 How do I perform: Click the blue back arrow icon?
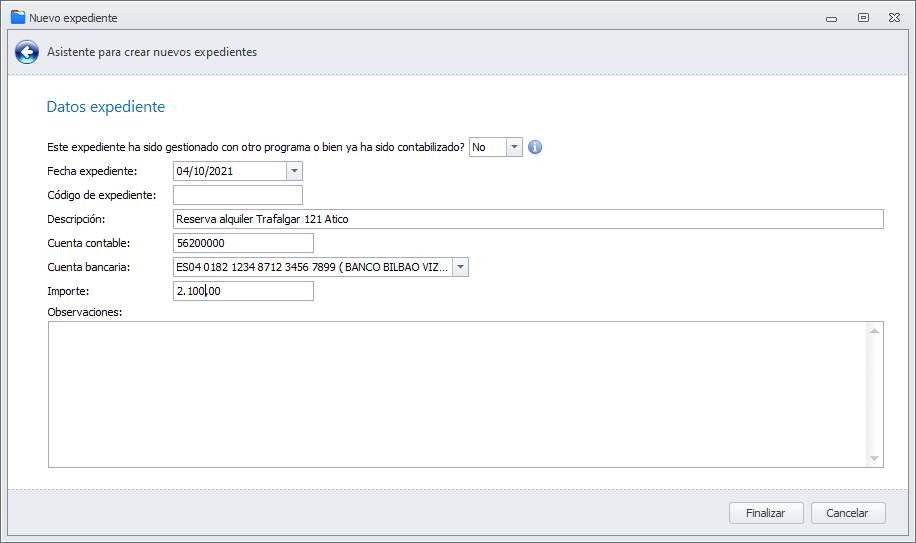pos(27,52)
